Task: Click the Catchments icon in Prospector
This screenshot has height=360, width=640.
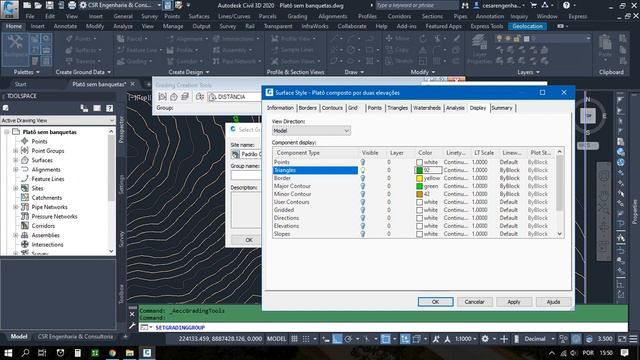Action: [25, 198]
